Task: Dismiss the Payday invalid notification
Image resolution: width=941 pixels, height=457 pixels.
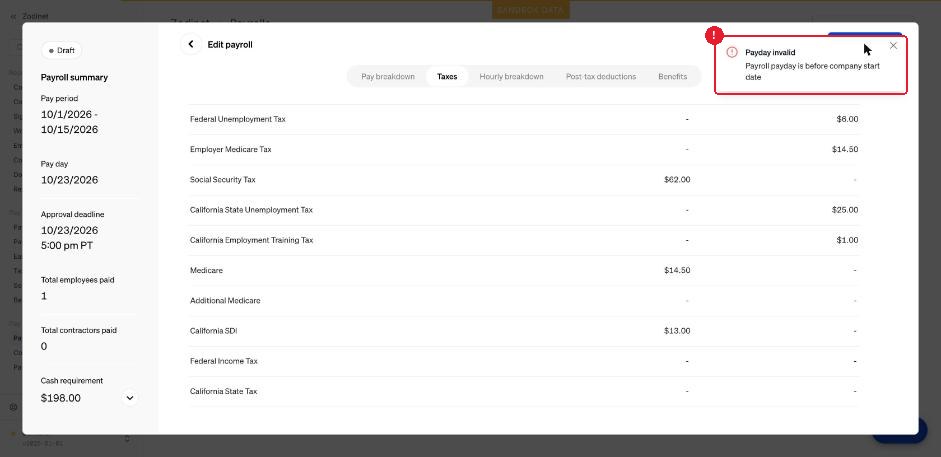Action: [893, 46]
